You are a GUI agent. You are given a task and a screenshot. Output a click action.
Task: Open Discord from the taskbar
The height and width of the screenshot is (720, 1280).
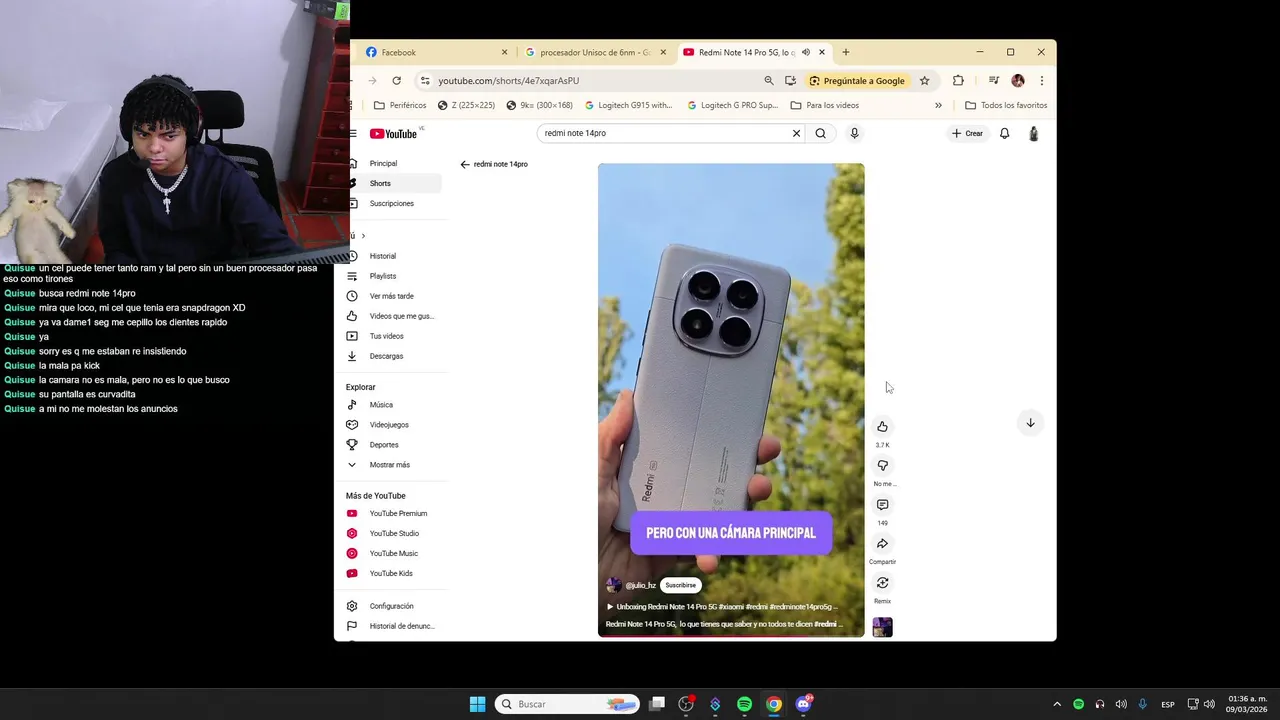[803, 704]
